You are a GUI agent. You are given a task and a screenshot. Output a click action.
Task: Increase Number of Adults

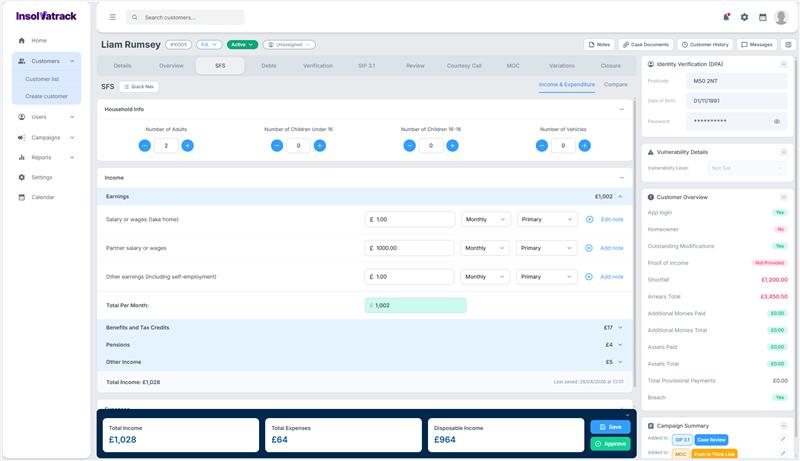pyautogui.click(x=188, y=146)
